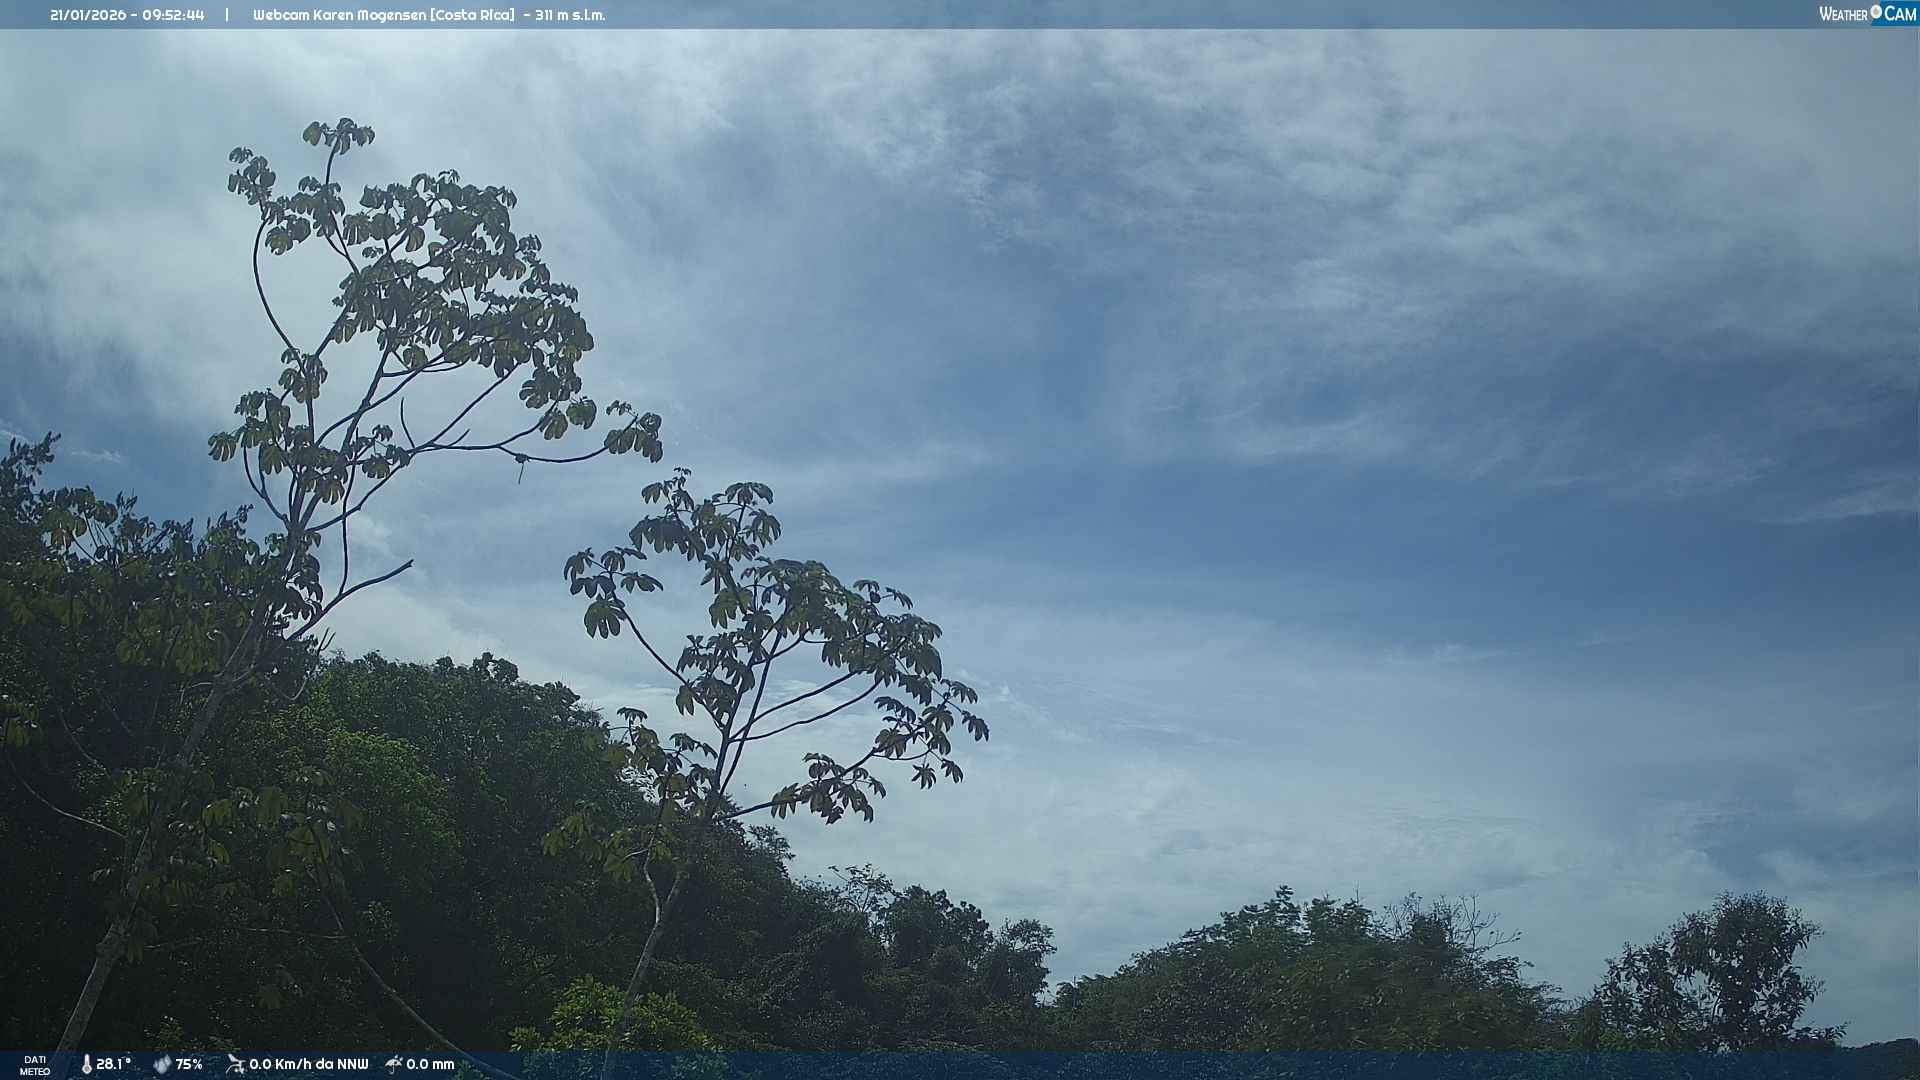This screenshot has width=1920, height=1080.
Task: Click the 311 m s.l.m. altitude text
Action: click(570, 15)
